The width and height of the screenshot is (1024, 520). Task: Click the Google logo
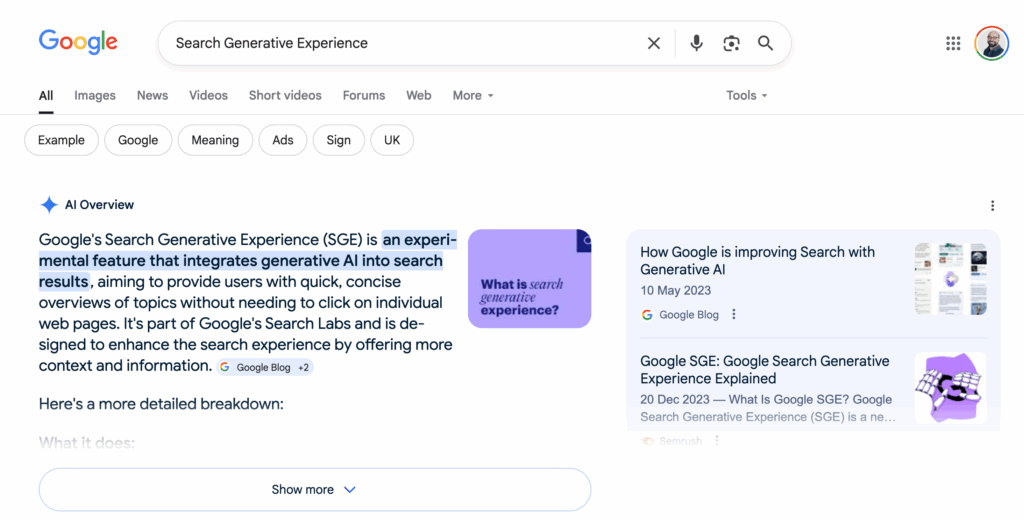tap(78, 42)
